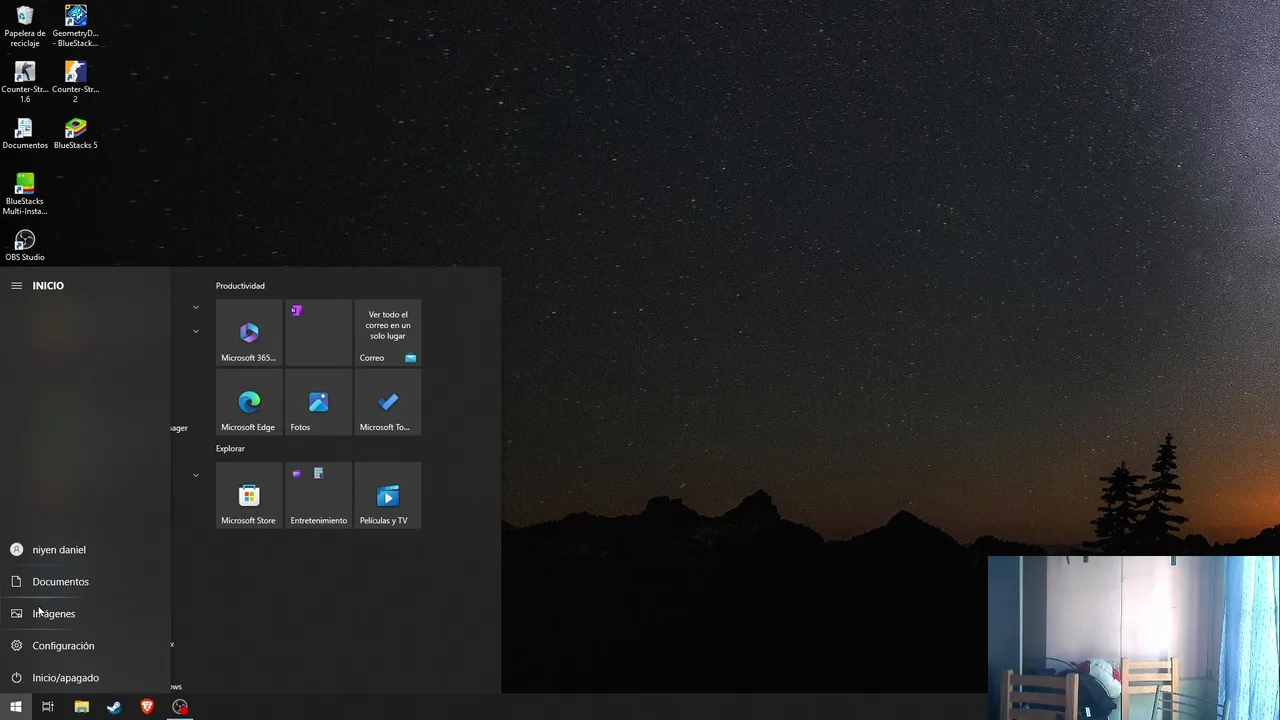The width and height of the screenshot is (1280, 720).
Task: Open the Entretenimiento folder tile
Action: [x=318, y=495]
